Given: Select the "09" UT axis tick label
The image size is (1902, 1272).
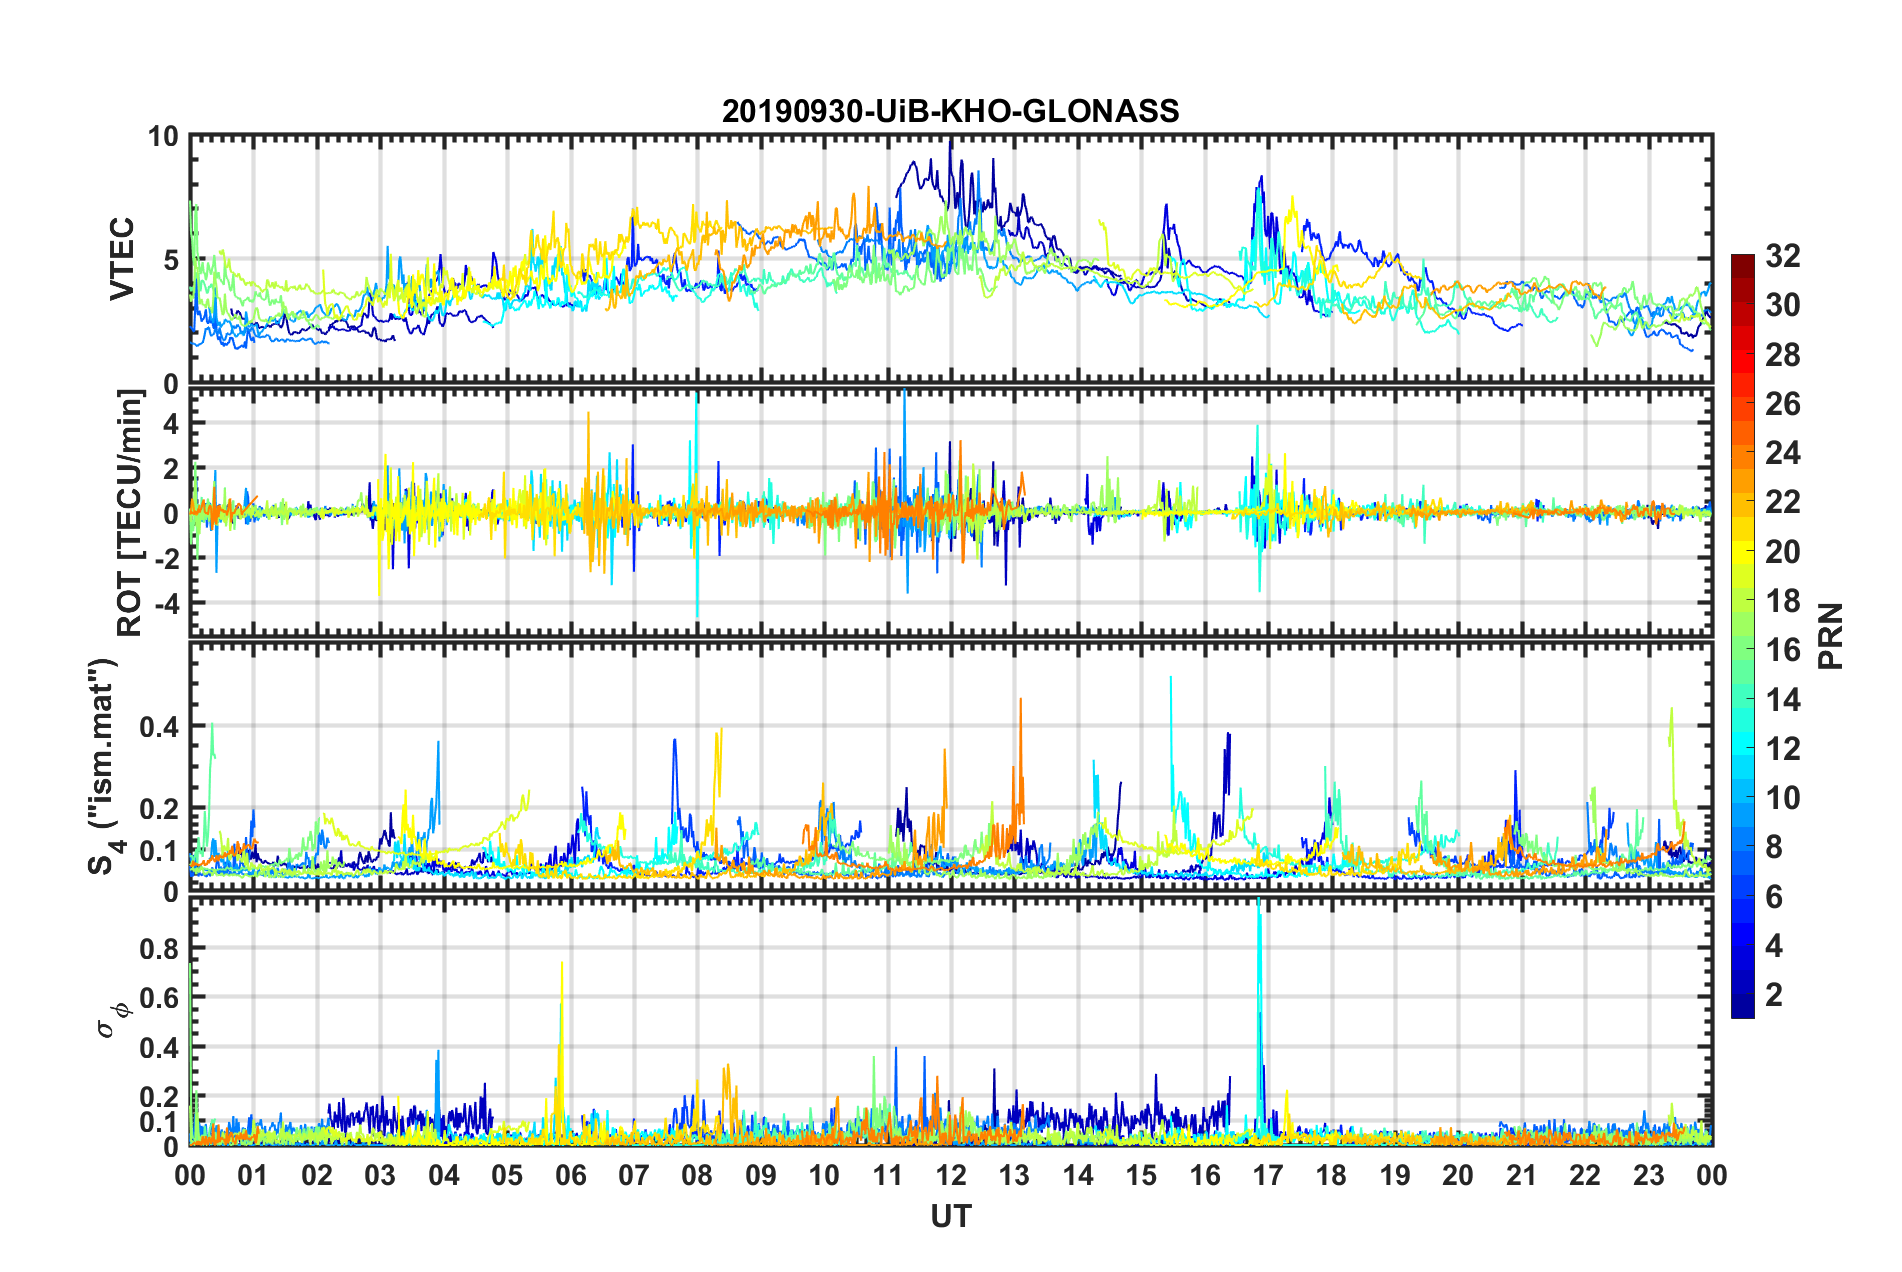Looking at the screenshot, I should pos(761,1175).
